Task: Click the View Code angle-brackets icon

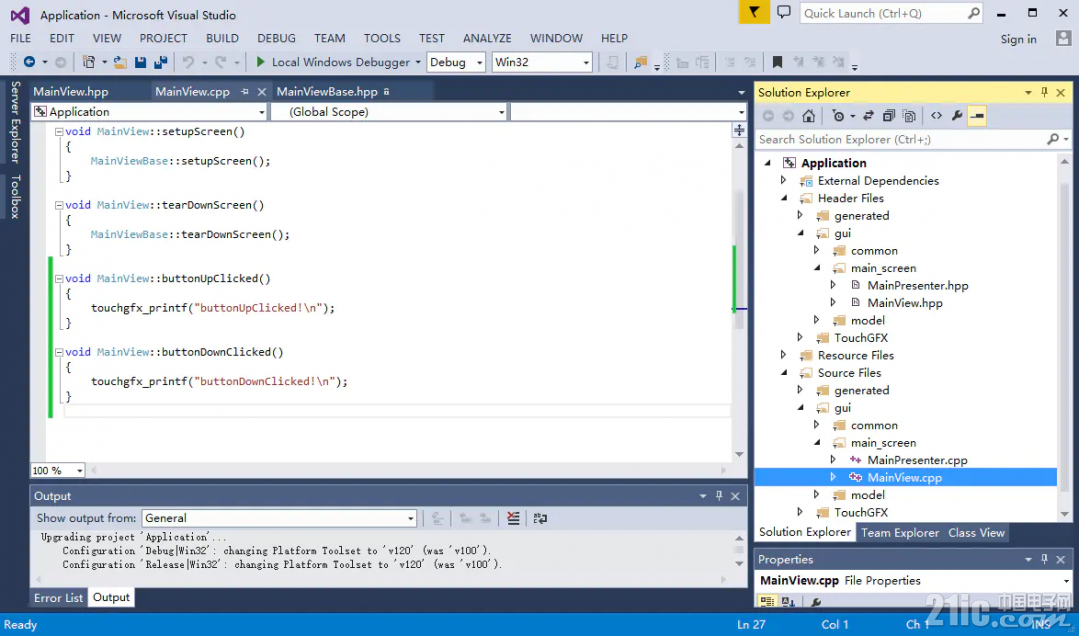Action: click(937, 116)
